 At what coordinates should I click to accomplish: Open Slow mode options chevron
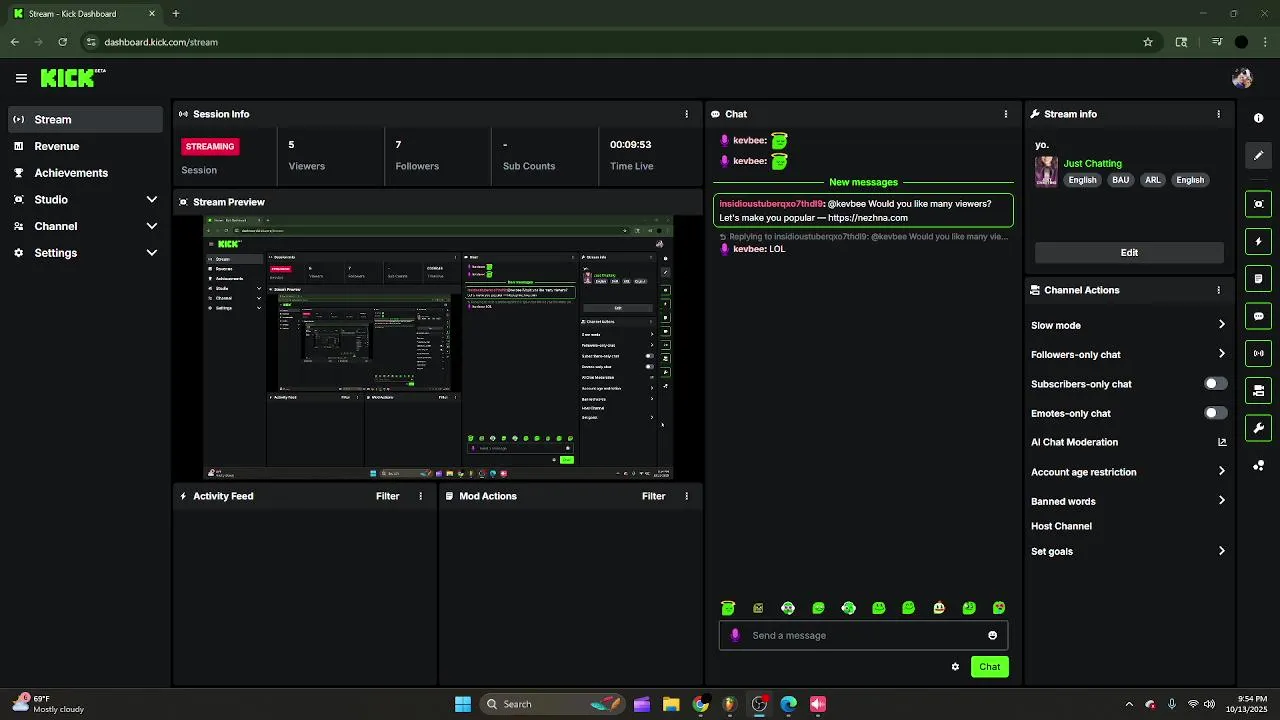click(1221, 325)
